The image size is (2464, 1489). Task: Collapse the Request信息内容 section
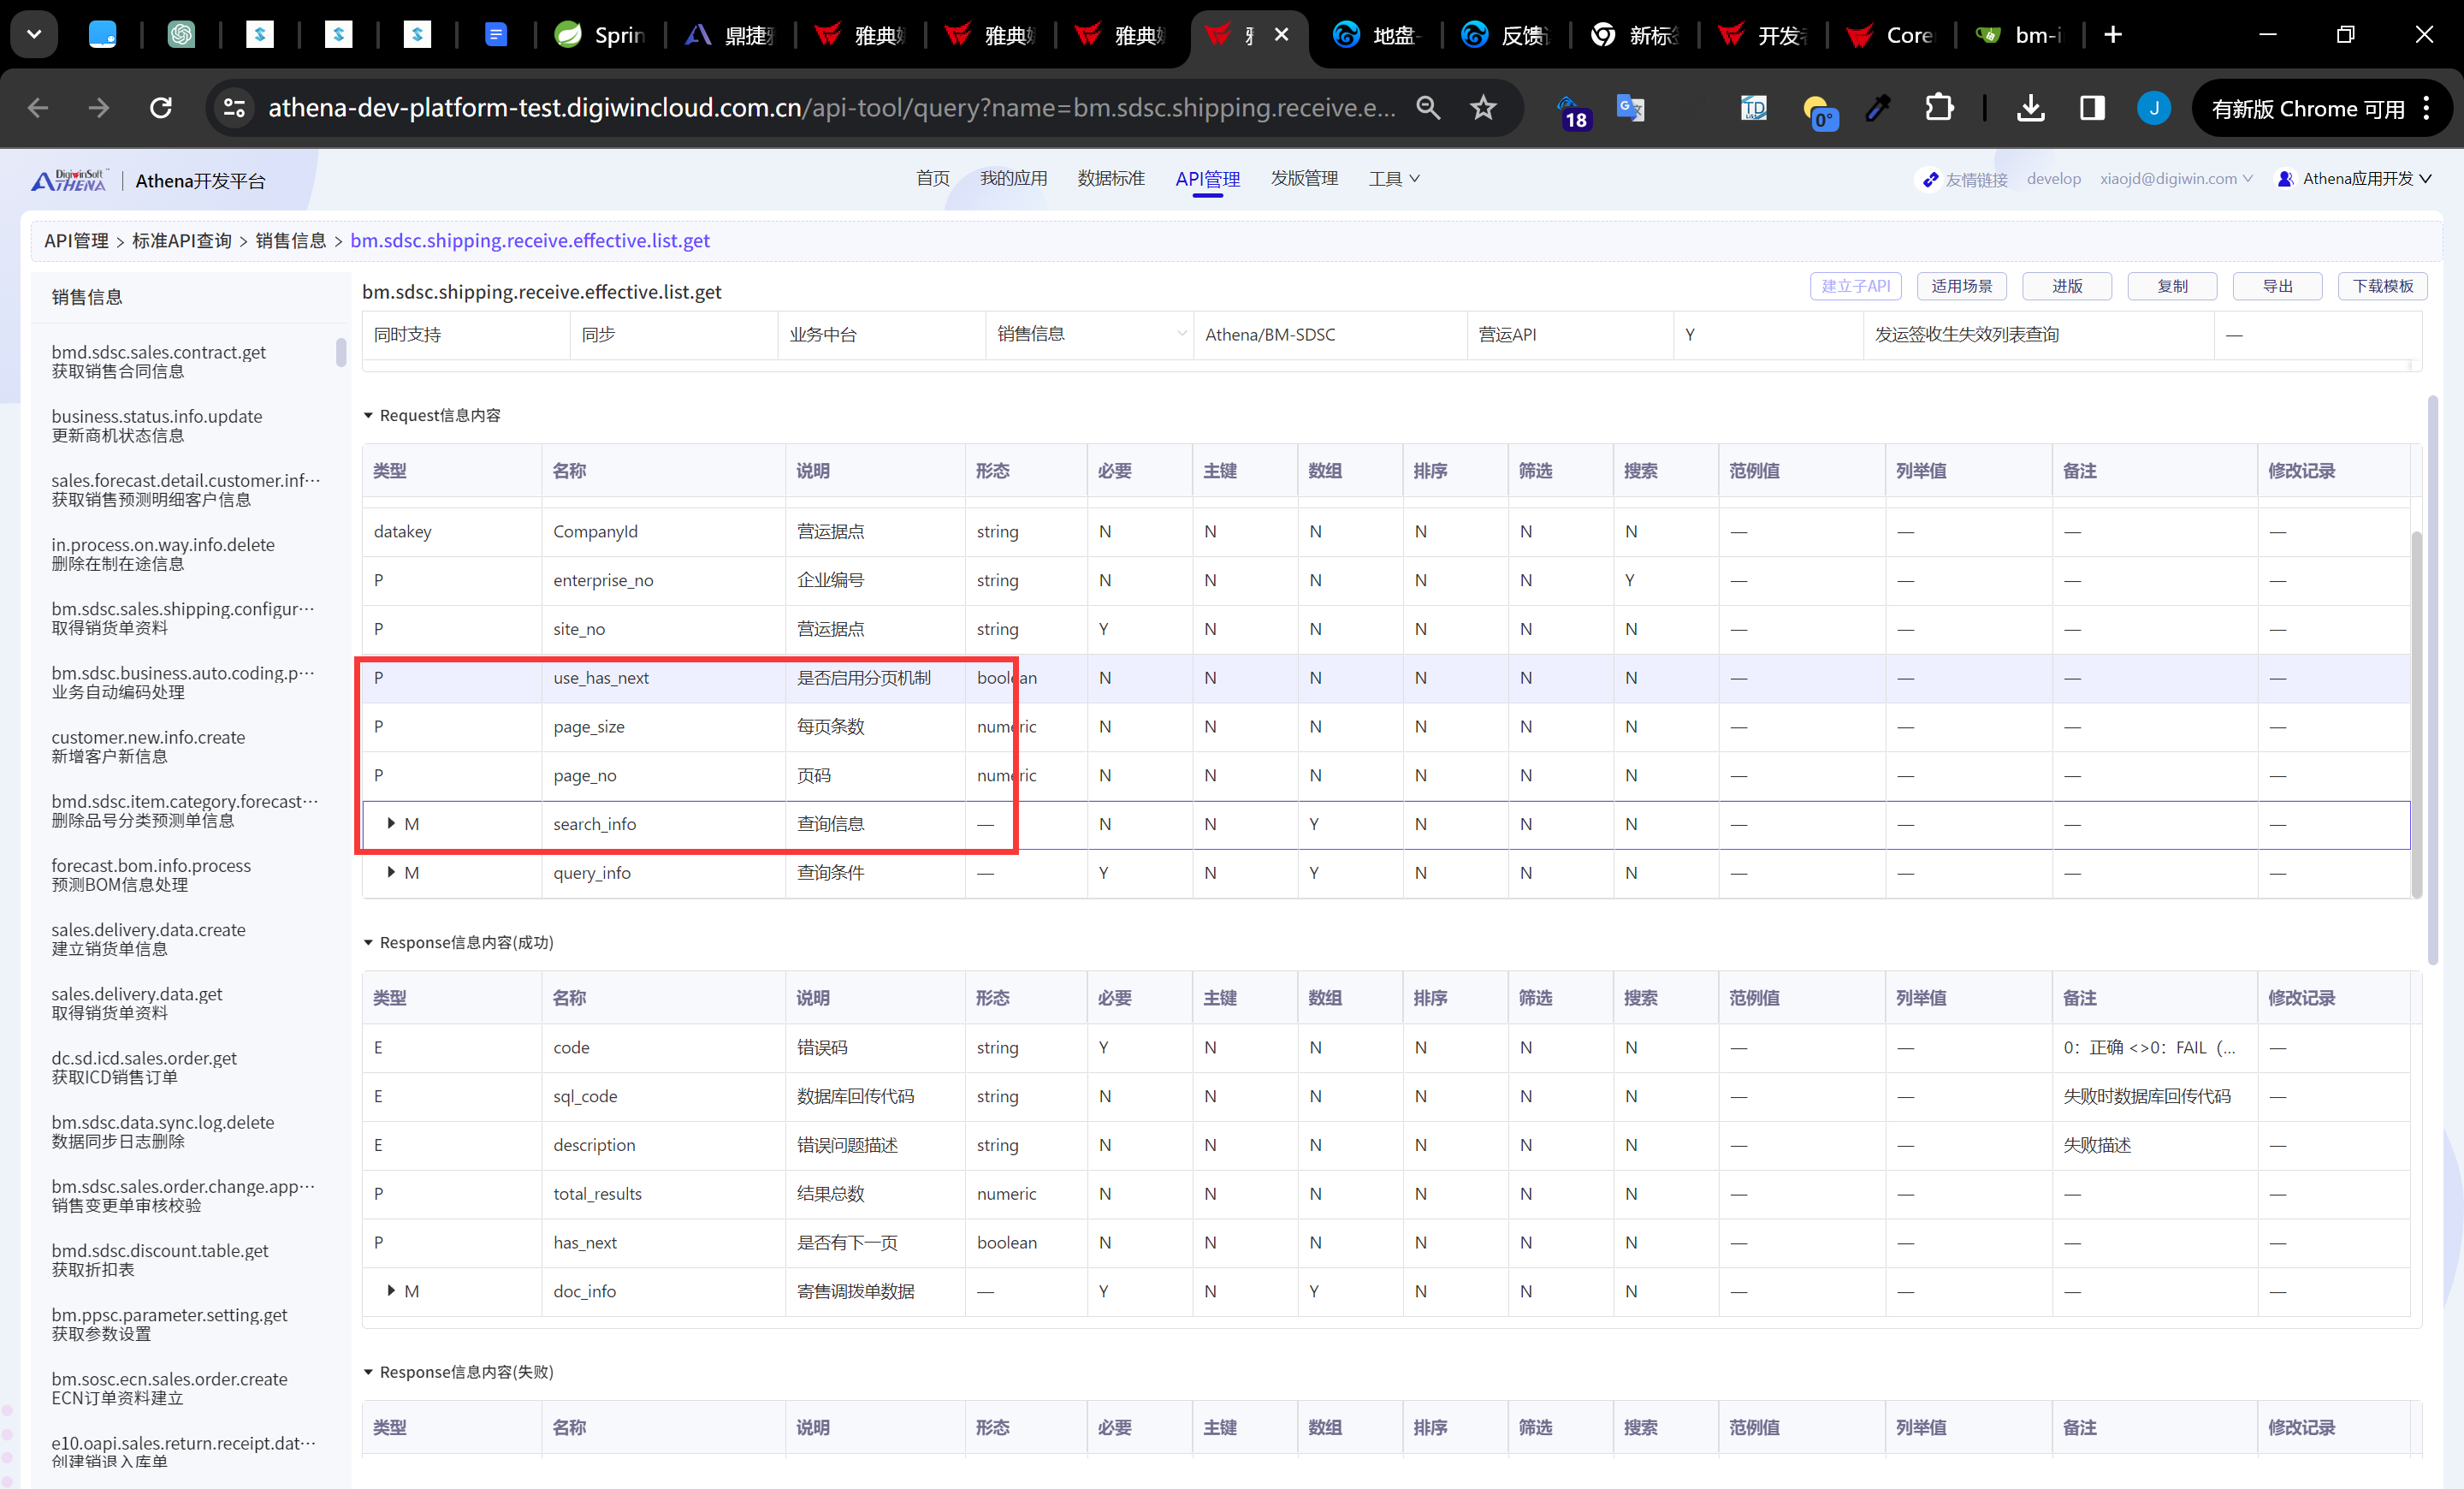(368, 415)
